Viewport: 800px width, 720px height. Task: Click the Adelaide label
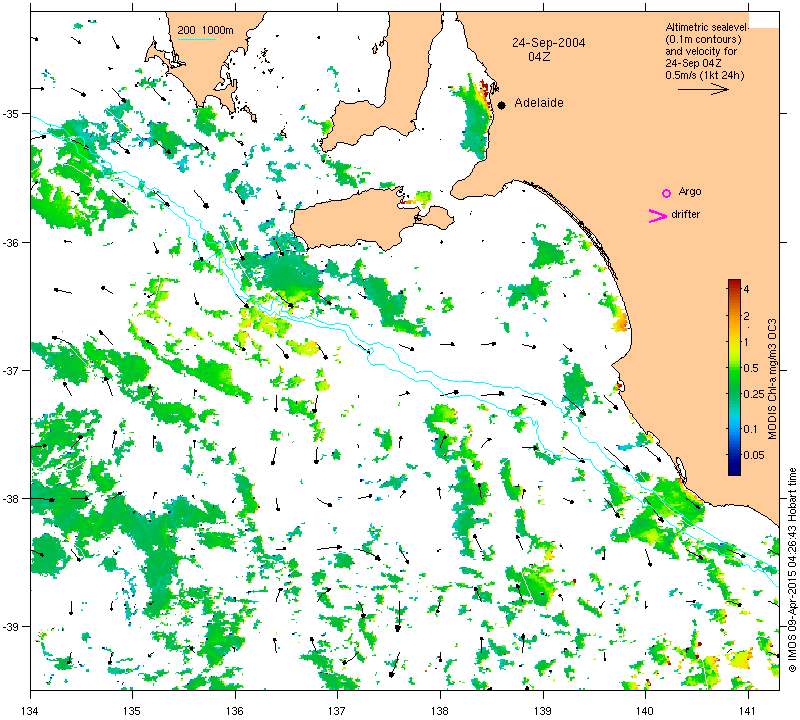pyautogui.click(x=539, y=103)
